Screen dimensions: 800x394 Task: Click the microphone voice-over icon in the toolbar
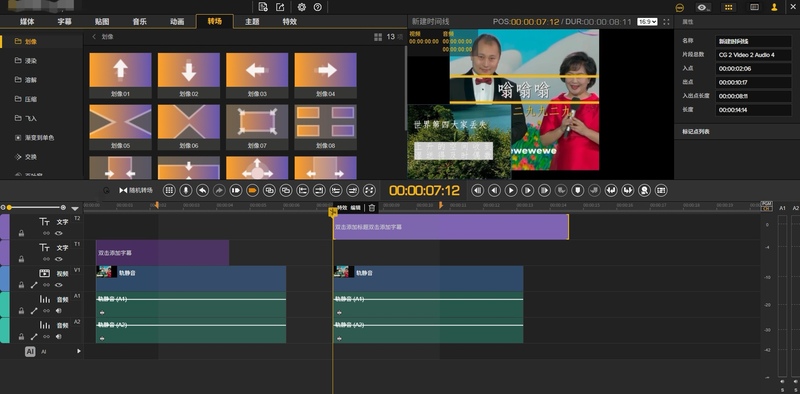point(186,190)
